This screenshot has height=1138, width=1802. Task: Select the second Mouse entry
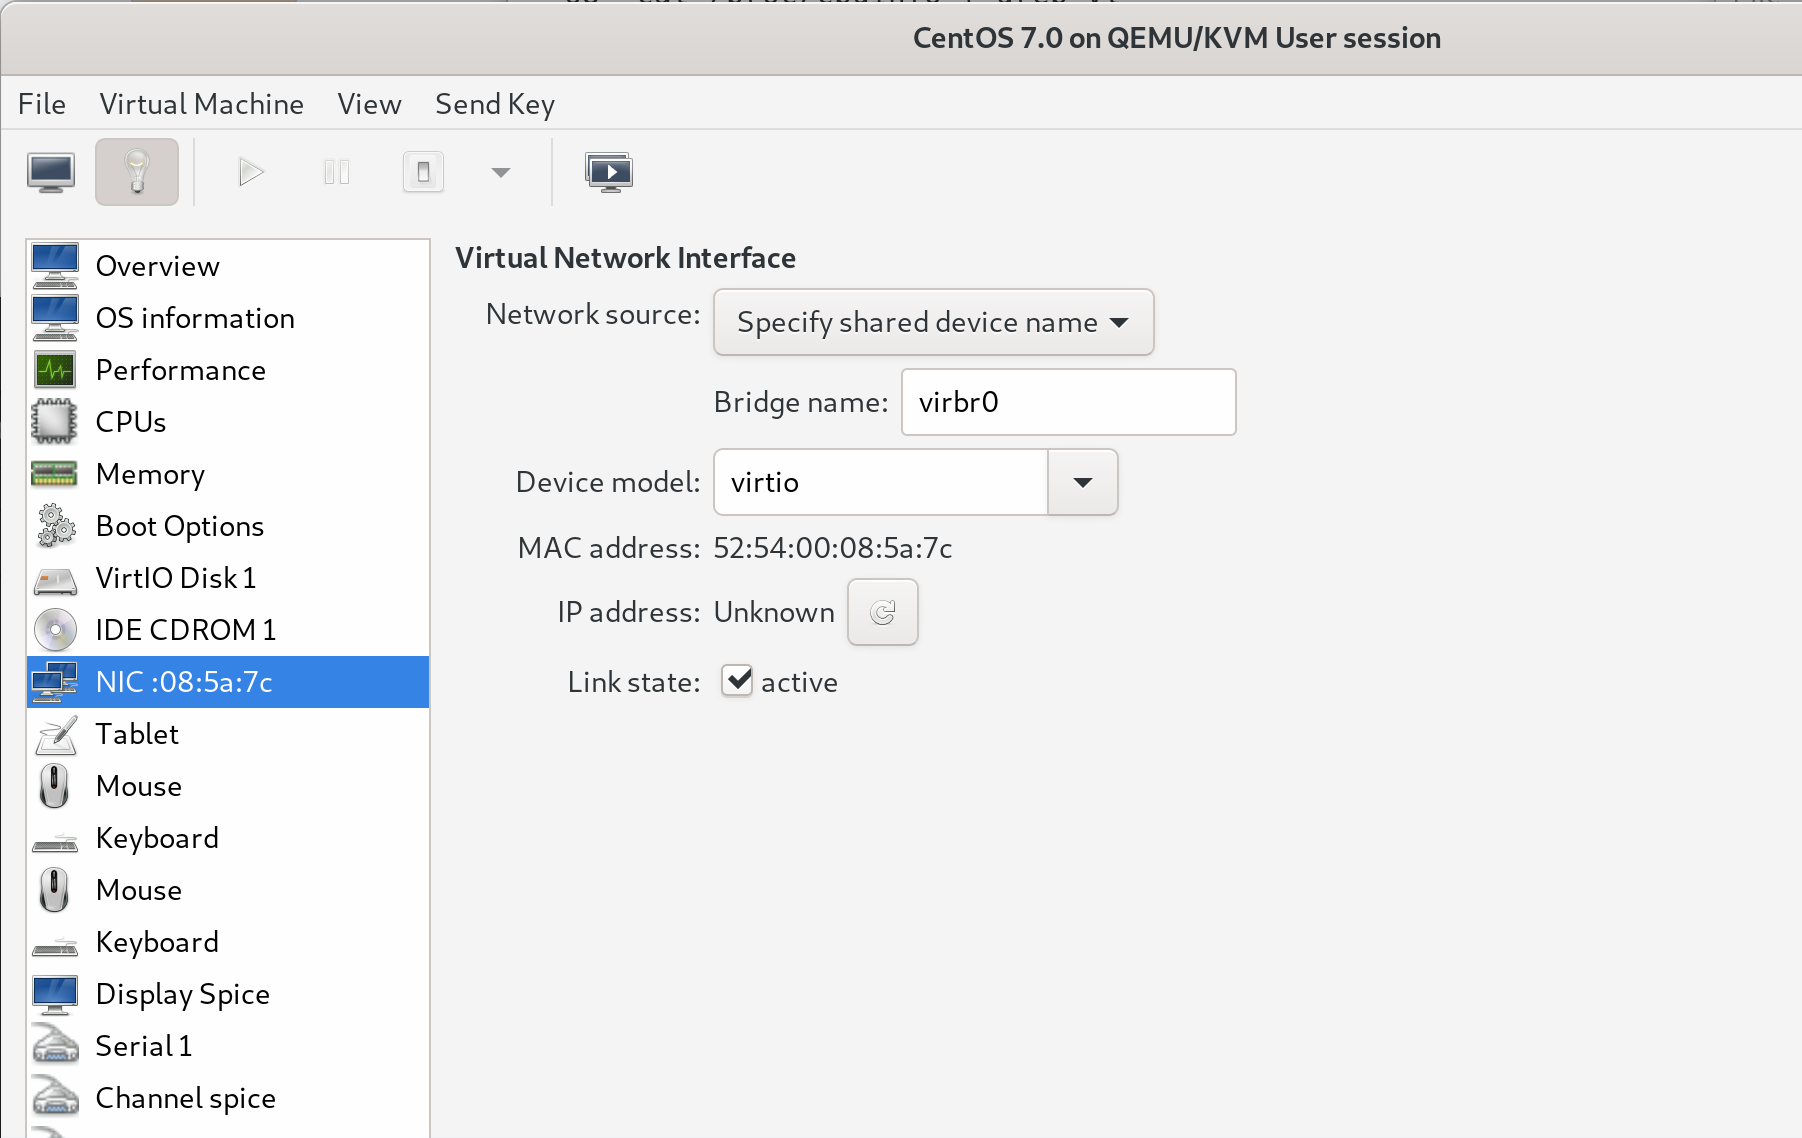[228, 890]
